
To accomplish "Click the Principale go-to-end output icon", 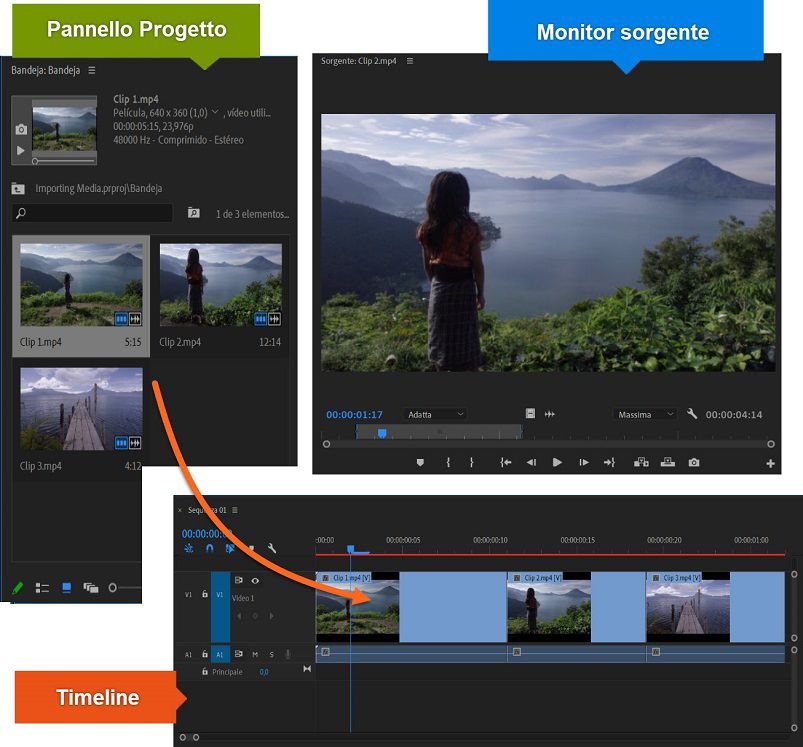I will coord(307,669).
